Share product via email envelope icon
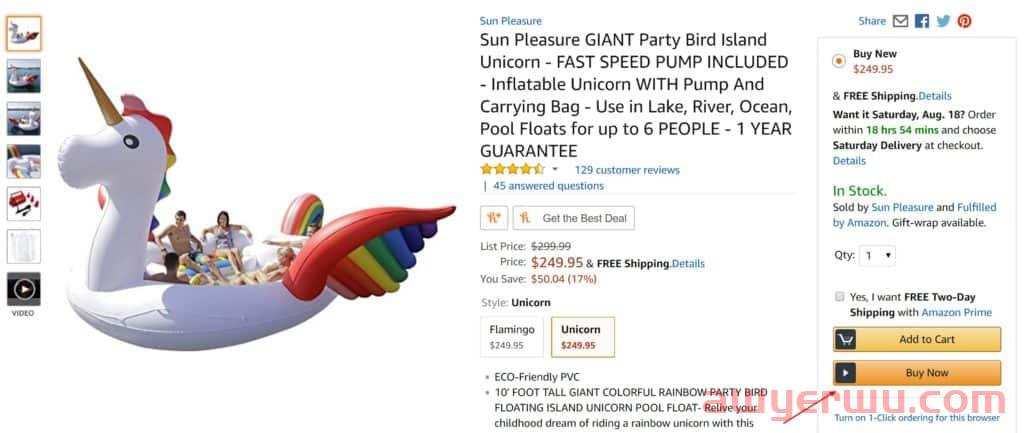 900,21
